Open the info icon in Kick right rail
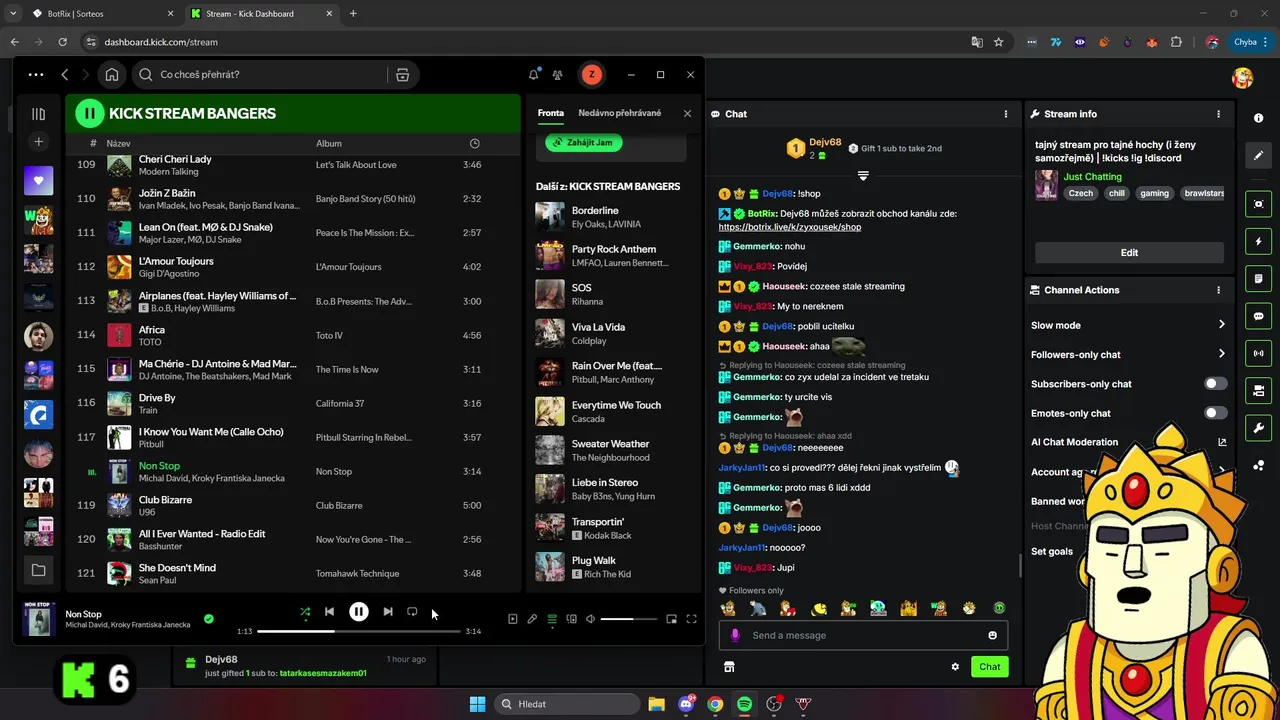The width and height of the screenshot is (1280, 720). pyautogui.click(x=1258, y=118)
